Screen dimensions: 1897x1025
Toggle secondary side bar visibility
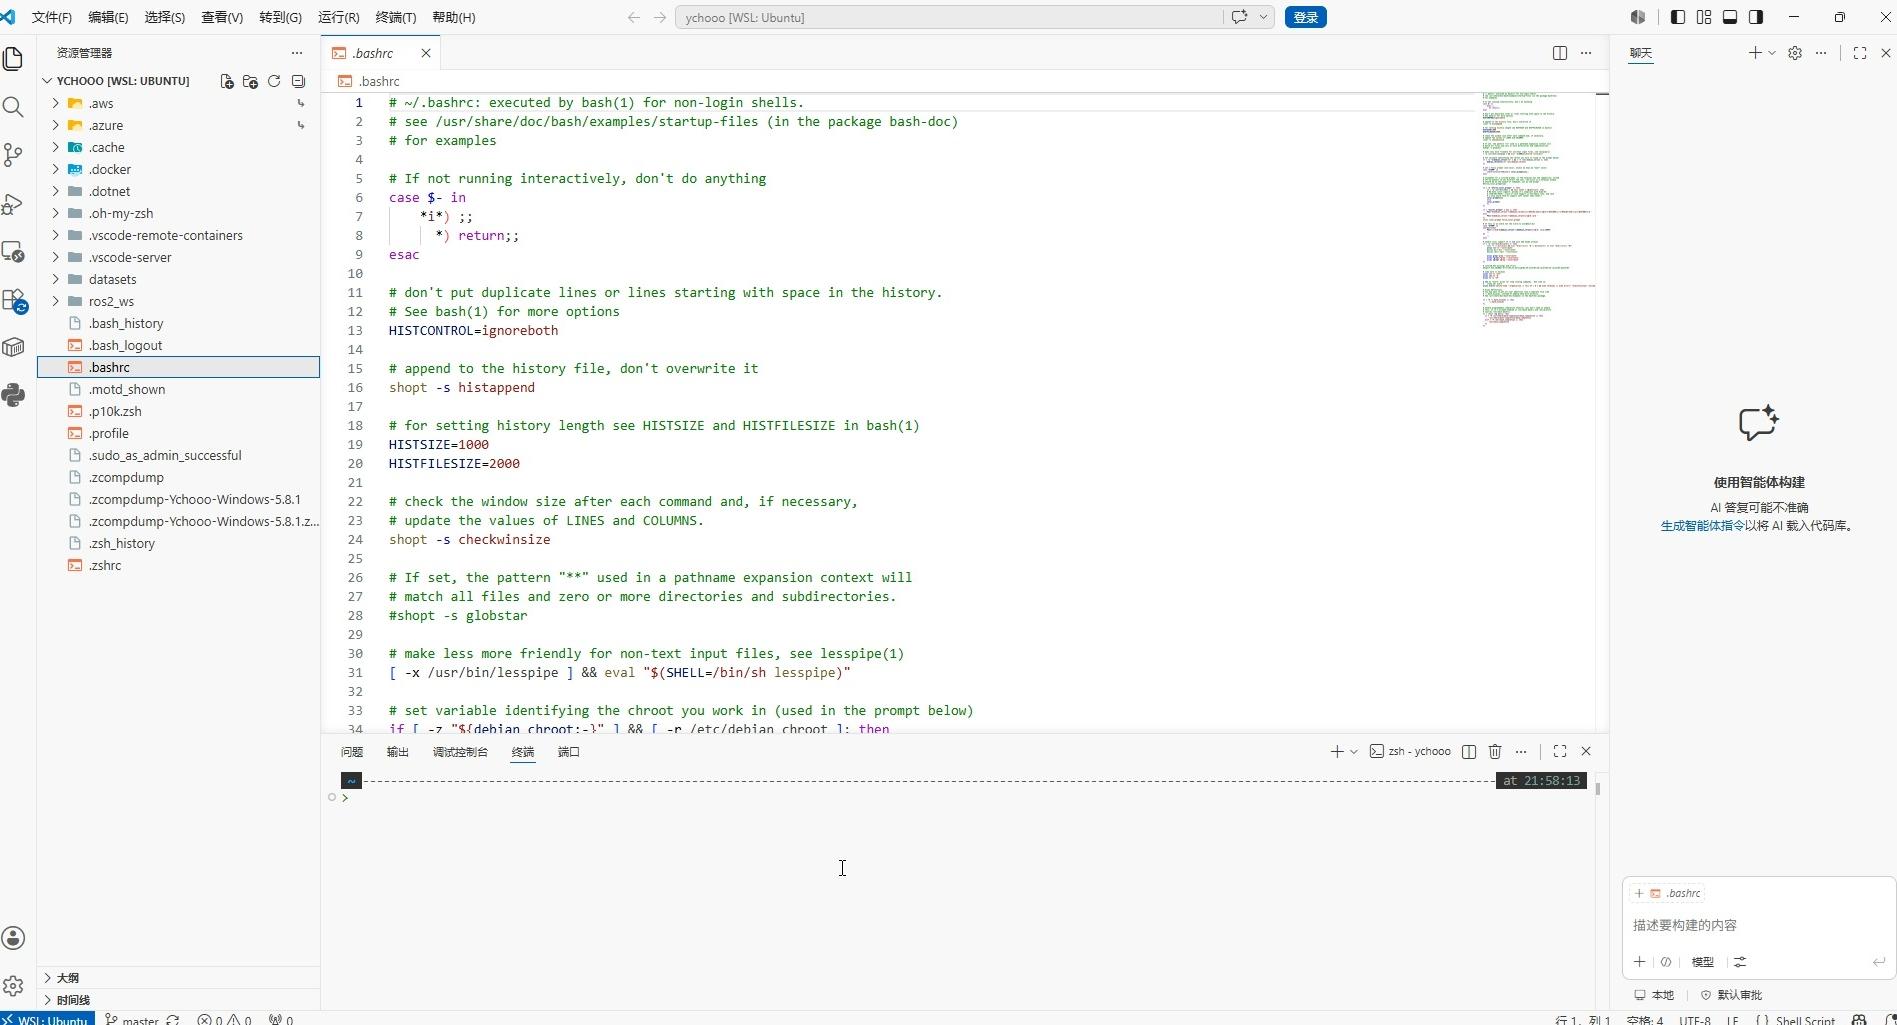1756,17
